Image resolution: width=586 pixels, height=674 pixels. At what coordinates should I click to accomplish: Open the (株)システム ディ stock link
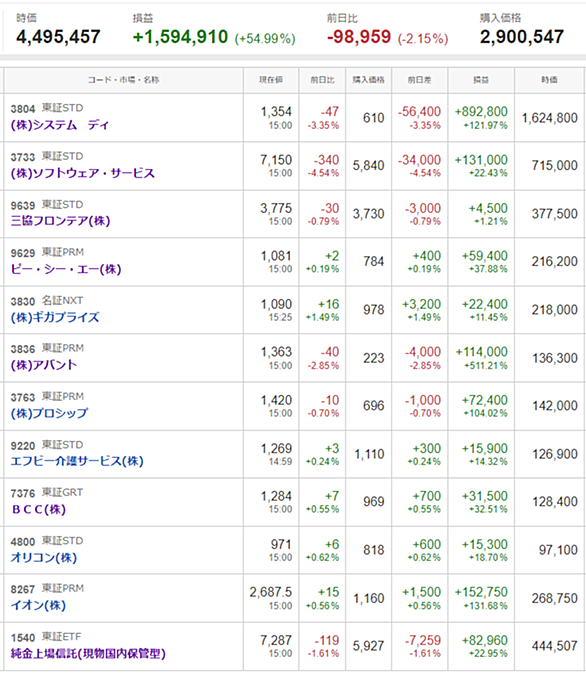[x=60, y=125]
